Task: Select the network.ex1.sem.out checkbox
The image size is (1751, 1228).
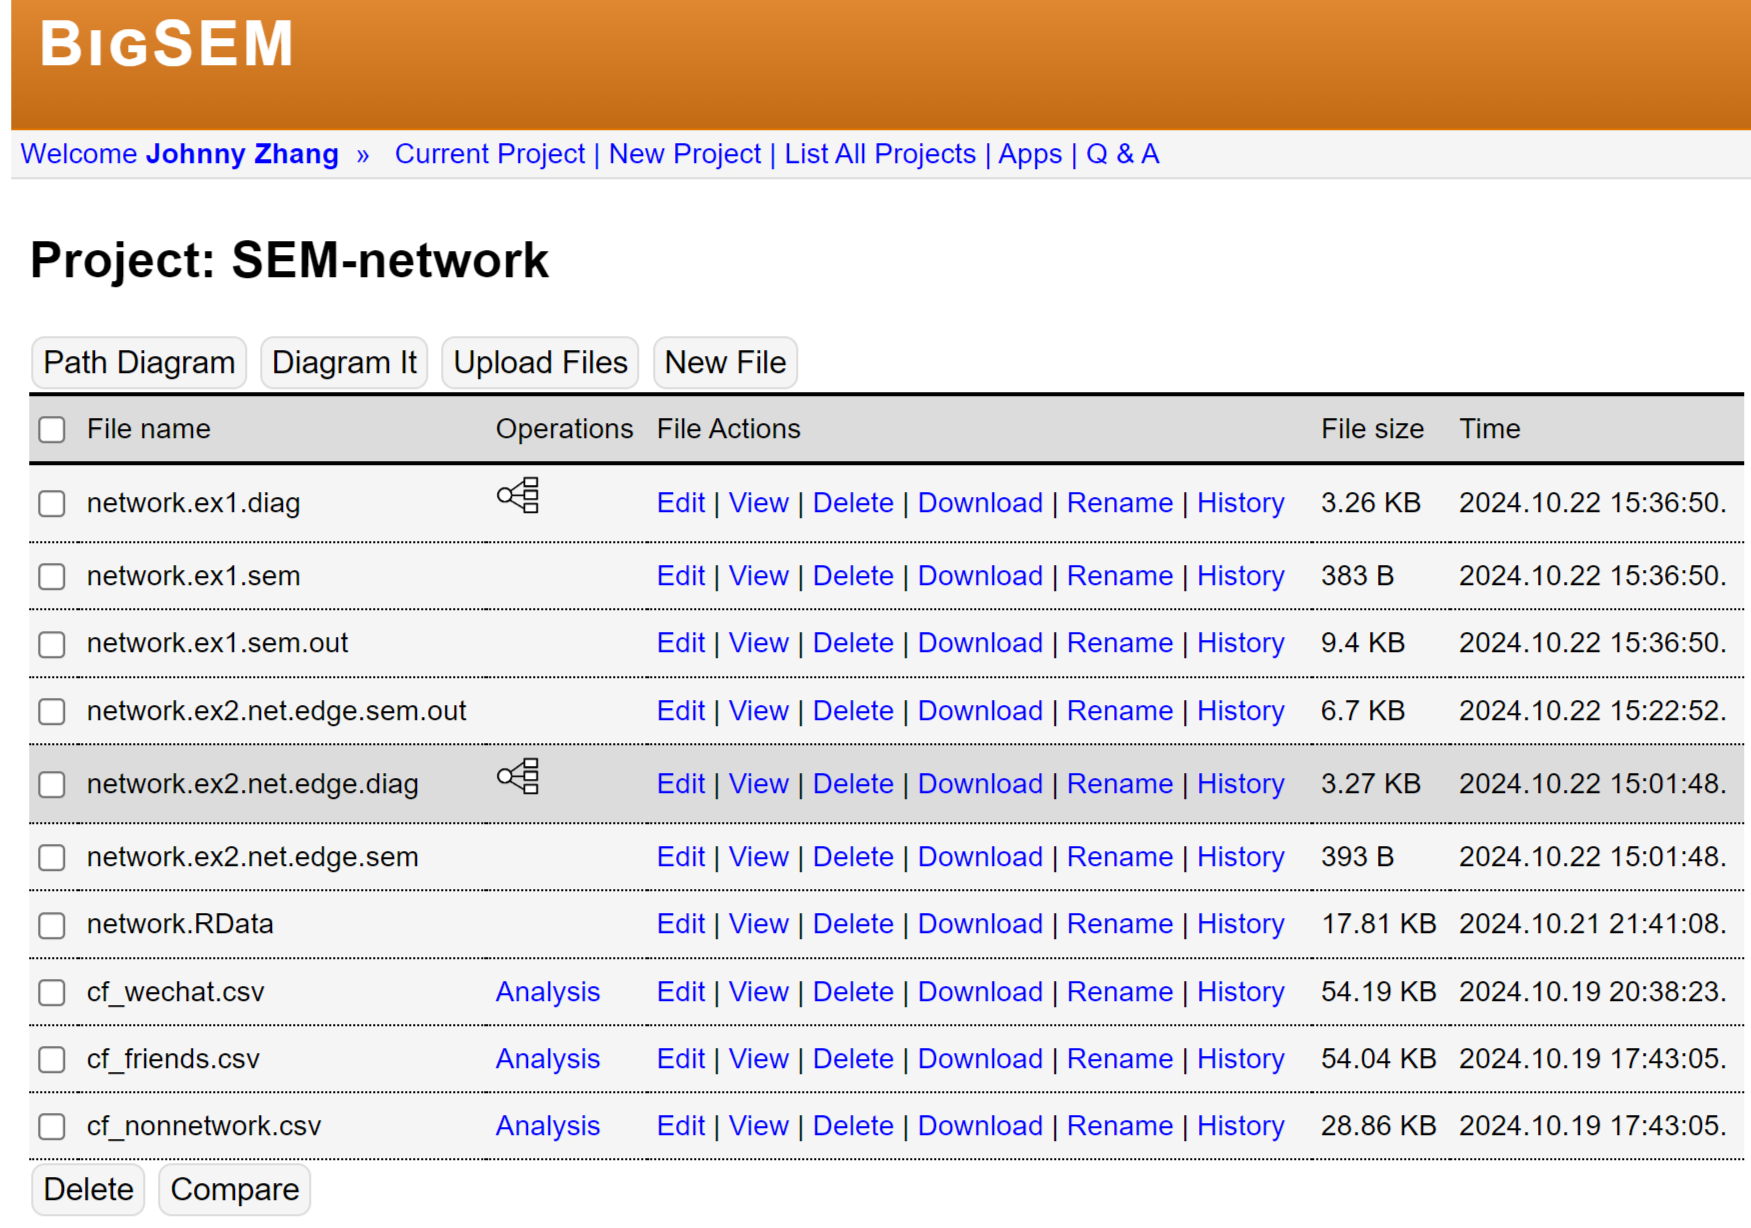Action: [x=52, y=644]
